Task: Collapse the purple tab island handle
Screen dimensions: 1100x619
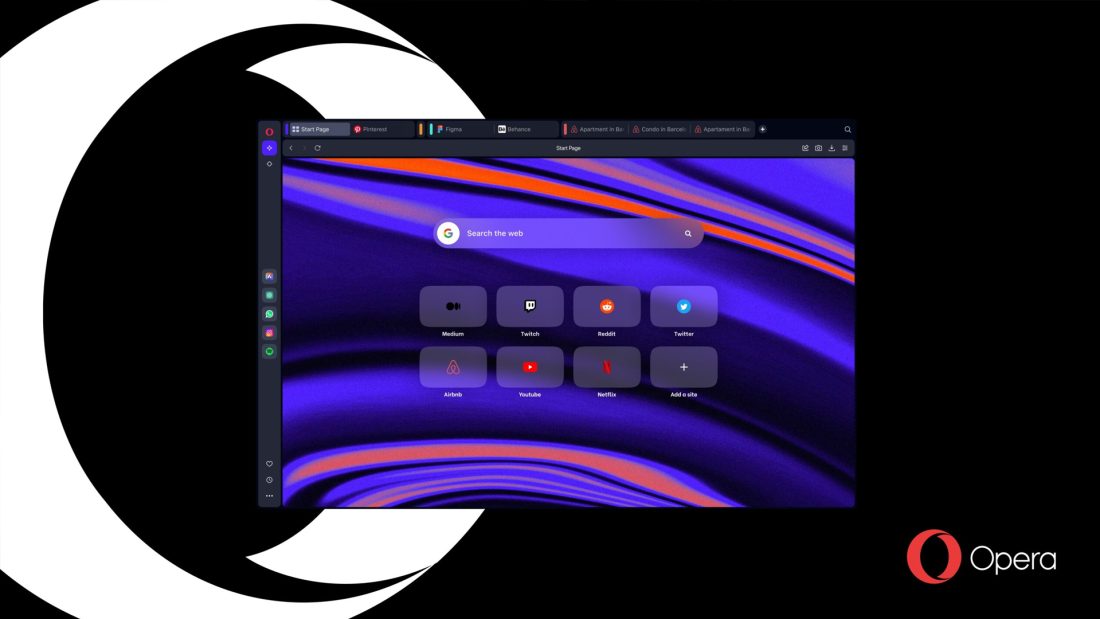Action: click(x=286, y=129)
